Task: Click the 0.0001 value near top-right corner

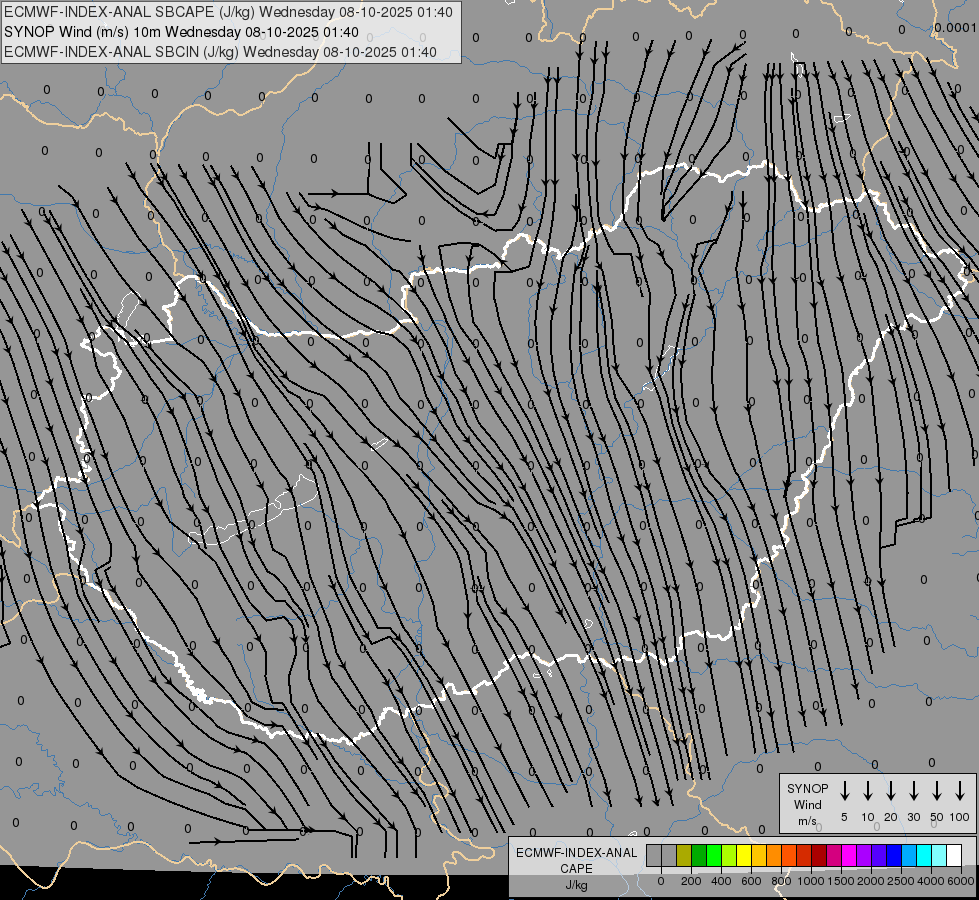Action: (955, 27)
